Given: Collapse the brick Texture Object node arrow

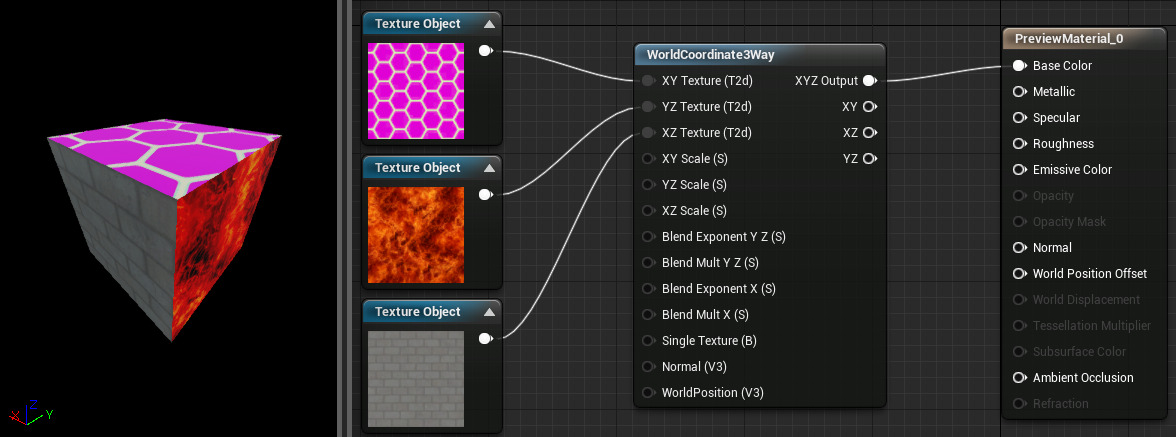Looking at the screenshot, I should (488, 312).
